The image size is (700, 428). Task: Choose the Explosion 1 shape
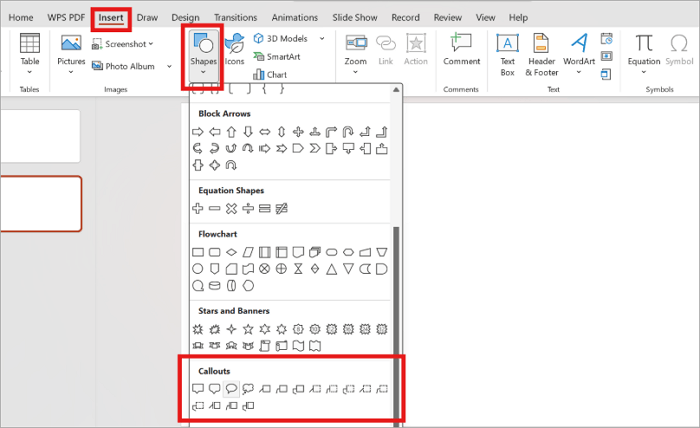point(198,329)
